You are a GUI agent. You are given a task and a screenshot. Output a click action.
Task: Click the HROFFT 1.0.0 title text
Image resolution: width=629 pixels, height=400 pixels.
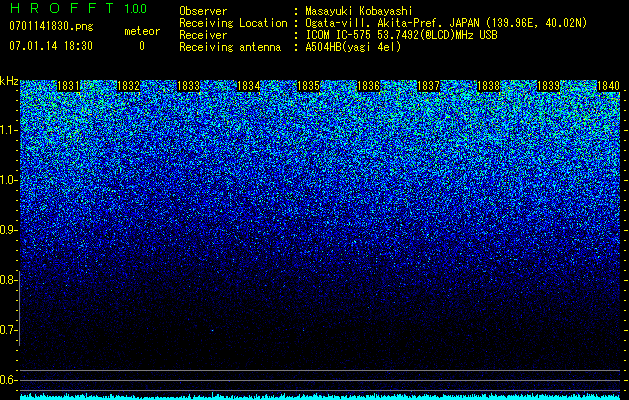[78, 8]
